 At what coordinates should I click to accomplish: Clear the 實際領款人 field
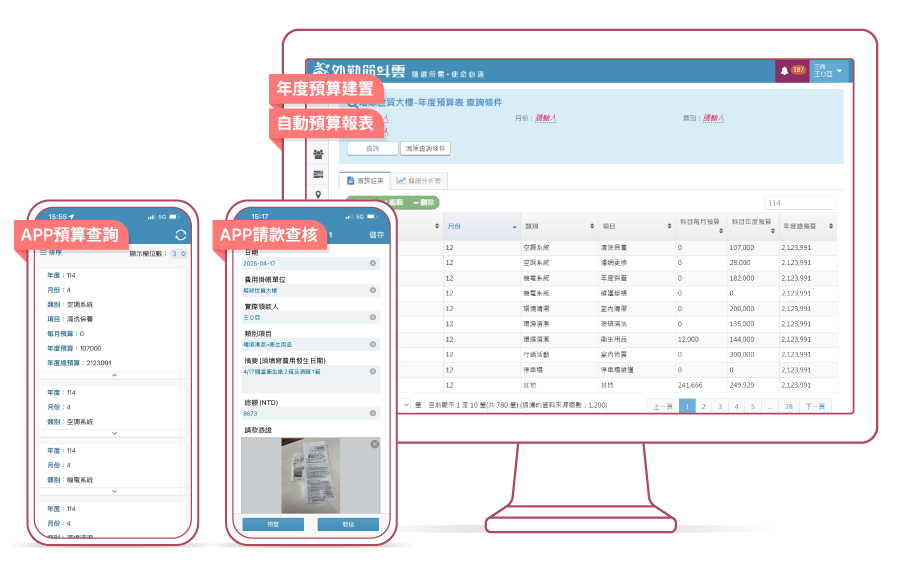(373, 317)
